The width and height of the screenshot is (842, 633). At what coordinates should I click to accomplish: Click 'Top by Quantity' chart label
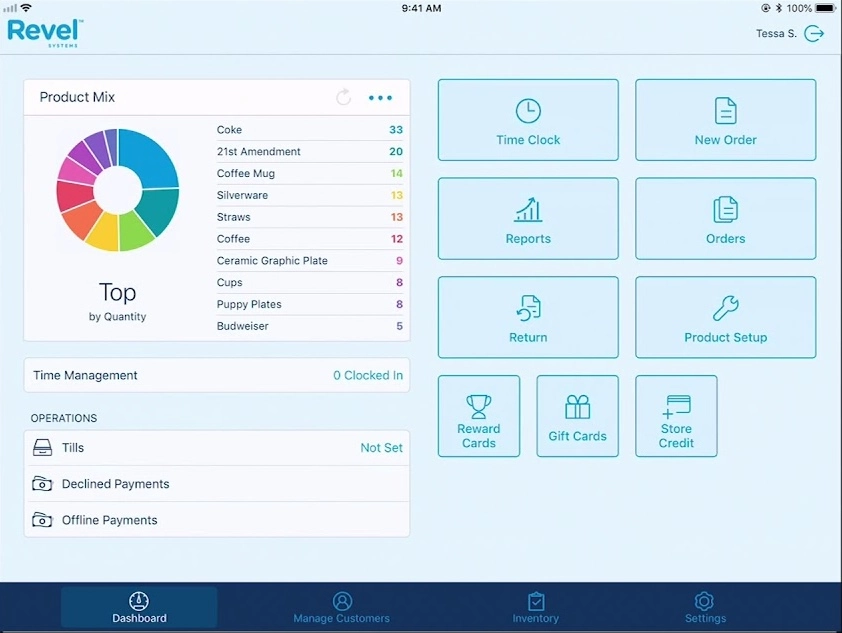pos(118,302)
